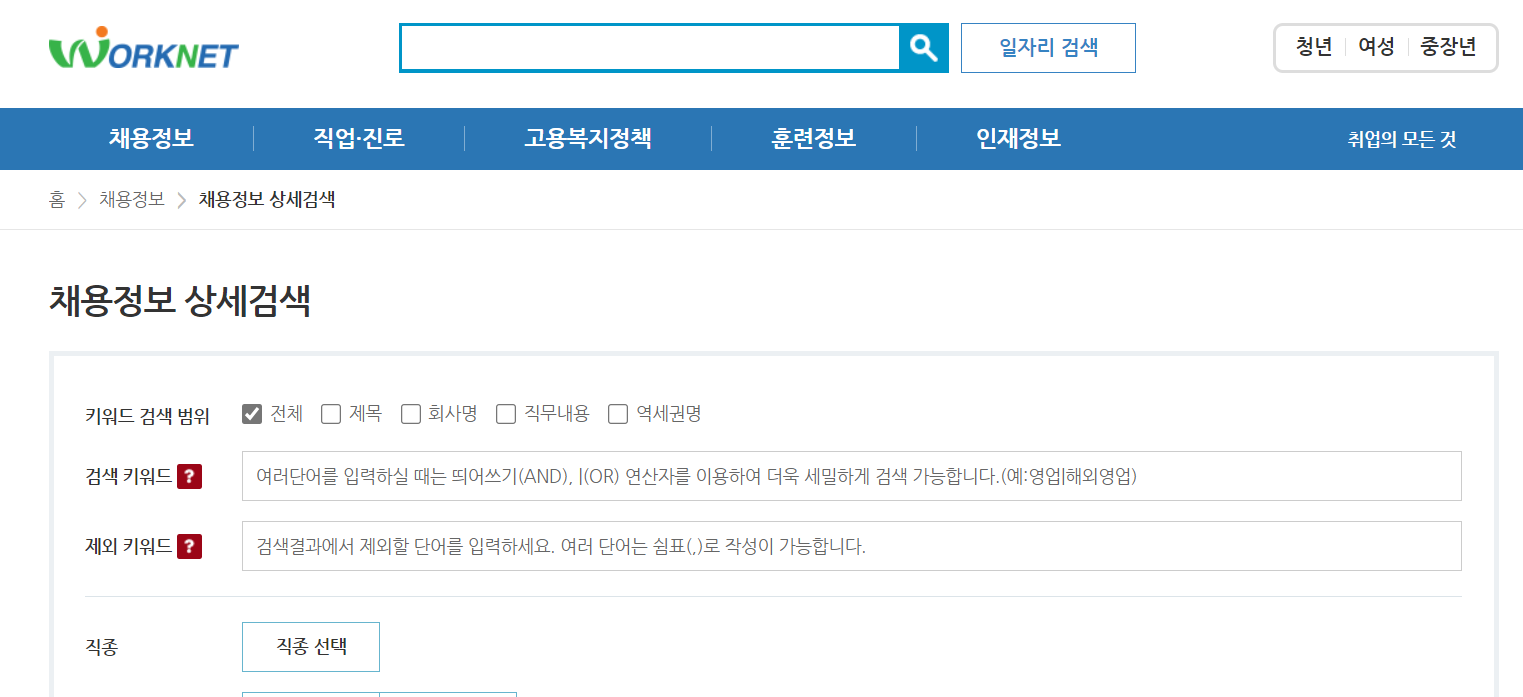Open the 훈련정보 menu
The width and height of the screenshot is (1523, 697).
813,139
